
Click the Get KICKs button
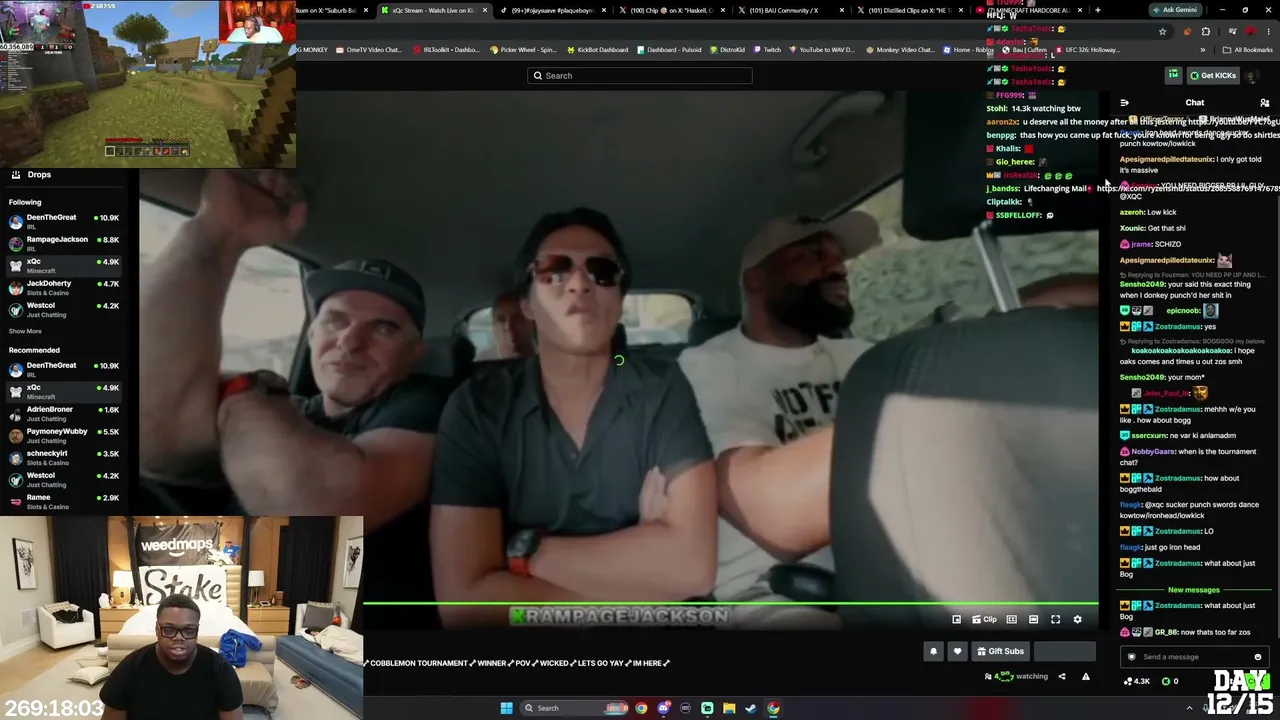tap(1212, 76)
